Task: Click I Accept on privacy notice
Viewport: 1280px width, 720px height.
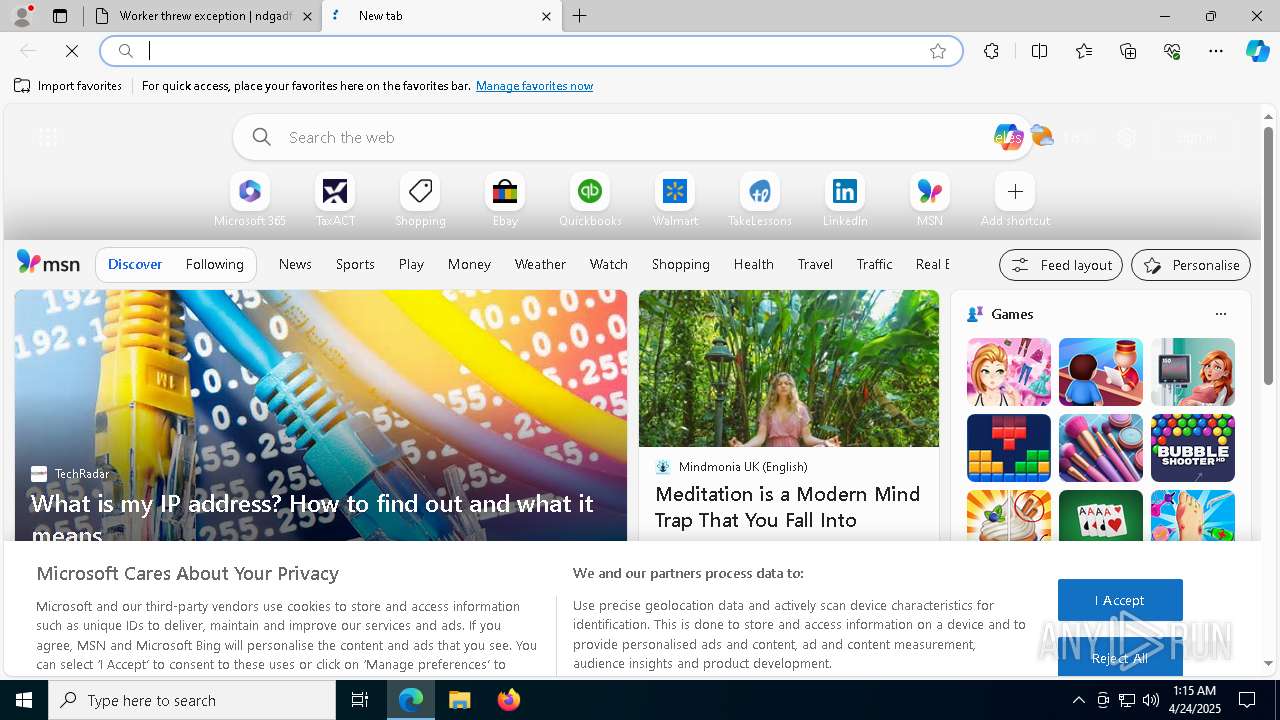Action: click(1120, 600)
